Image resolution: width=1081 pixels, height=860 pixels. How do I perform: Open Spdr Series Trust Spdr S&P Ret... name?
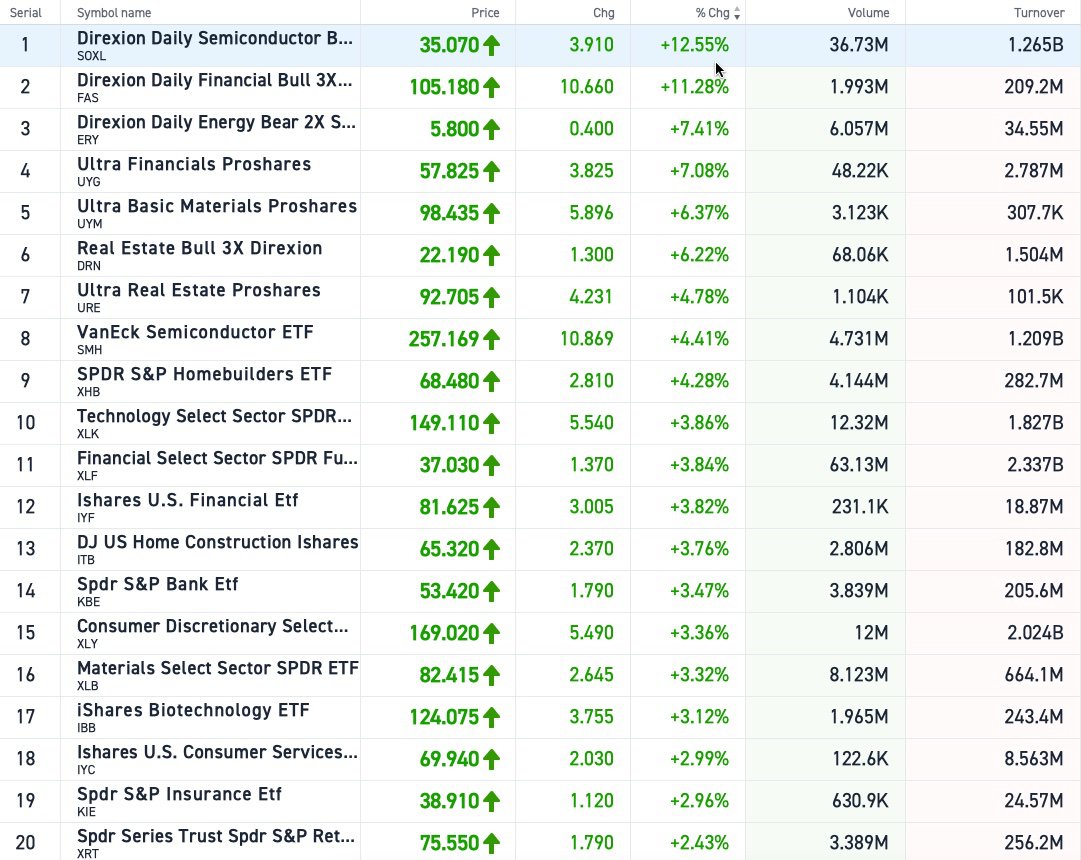click(x=216, y=837)
